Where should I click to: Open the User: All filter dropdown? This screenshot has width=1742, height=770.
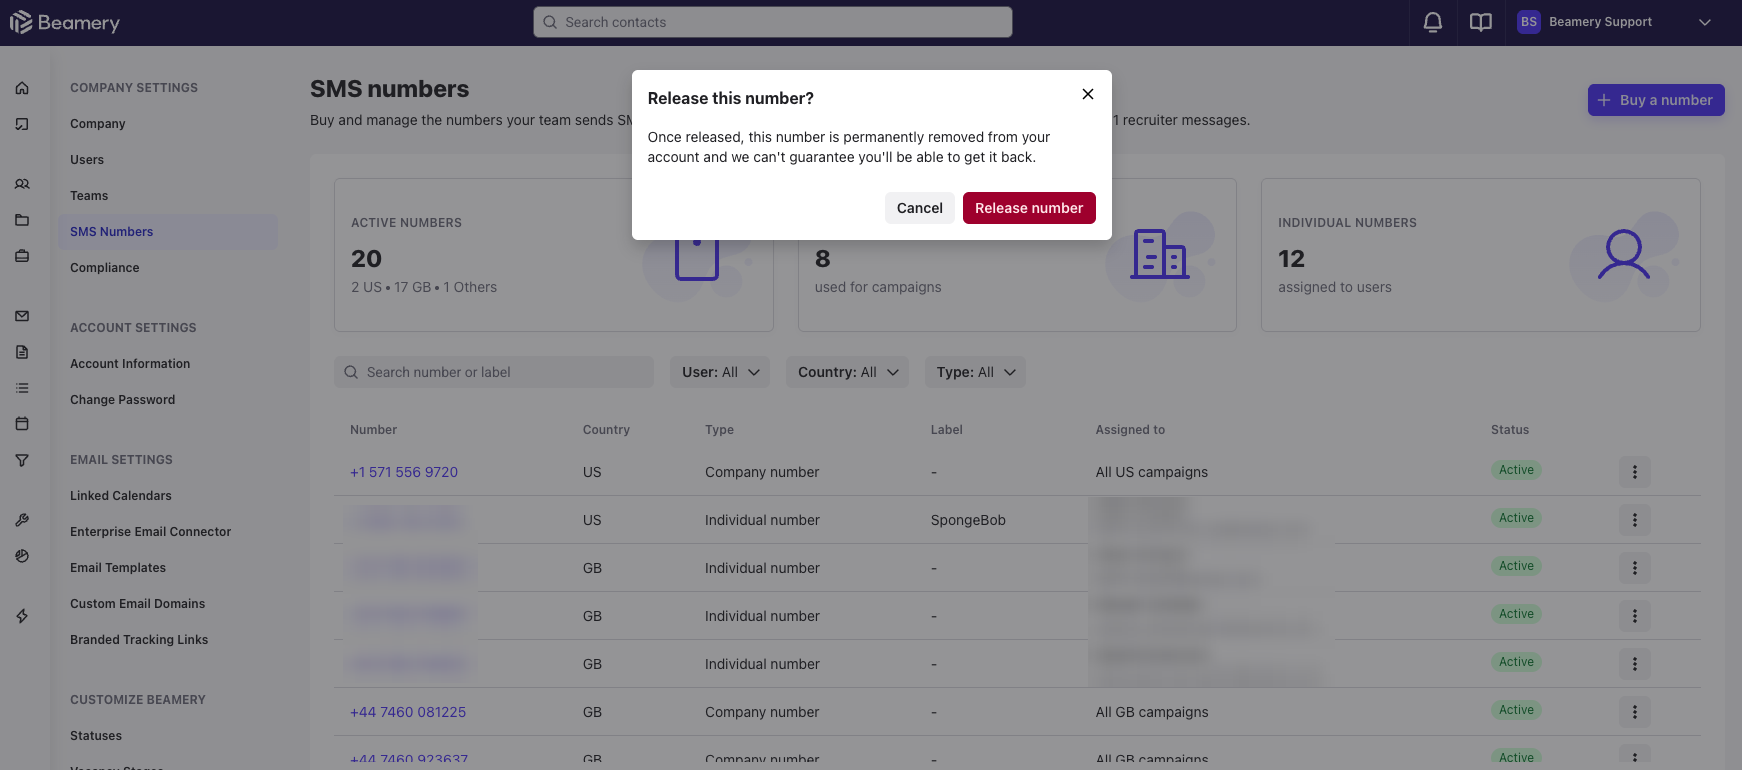(x=720, y=372)
